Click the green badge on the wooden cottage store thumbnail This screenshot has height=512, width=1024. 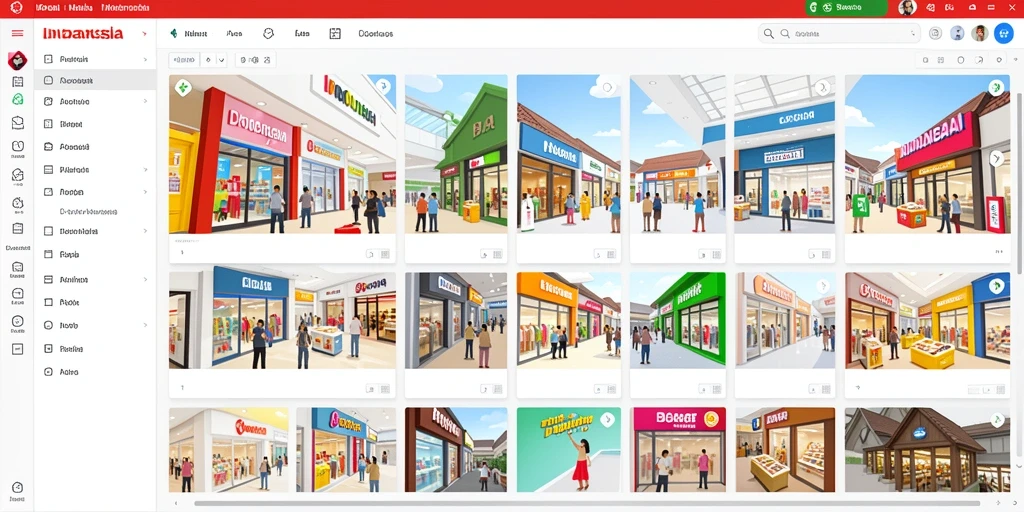[x=997, y=419]
